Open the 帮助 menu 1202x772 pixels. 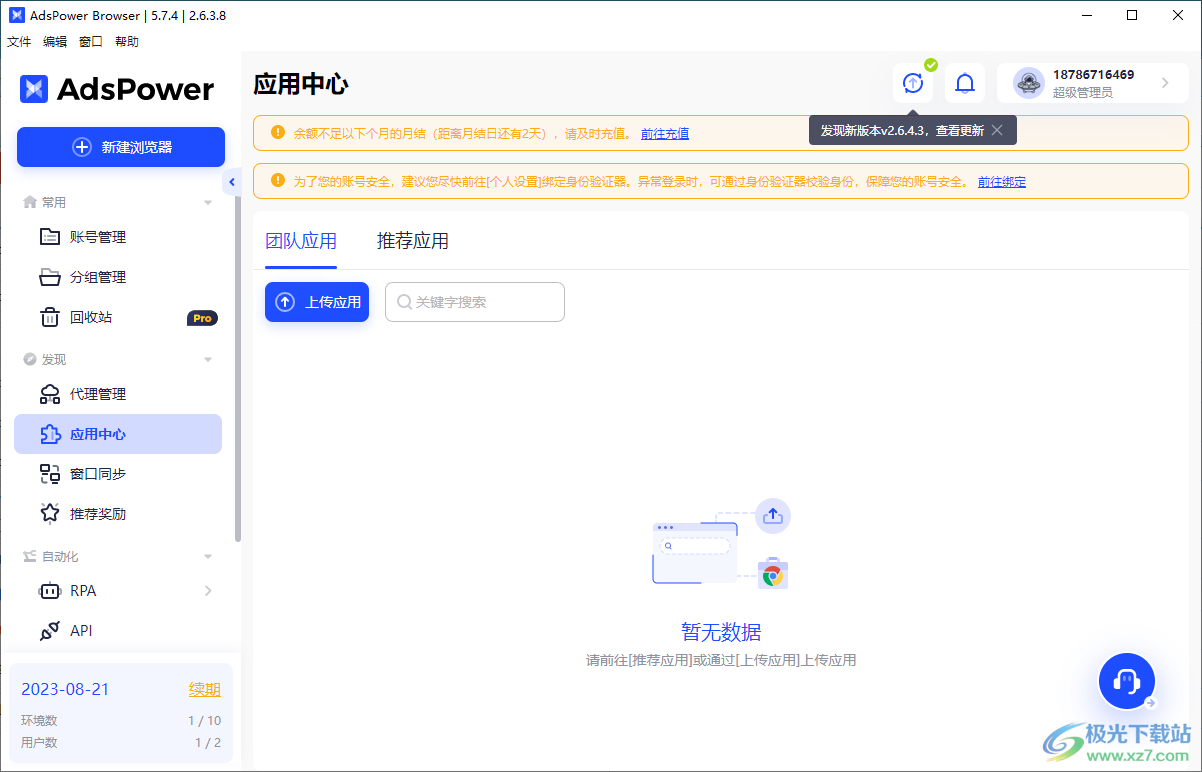(127, 41)
